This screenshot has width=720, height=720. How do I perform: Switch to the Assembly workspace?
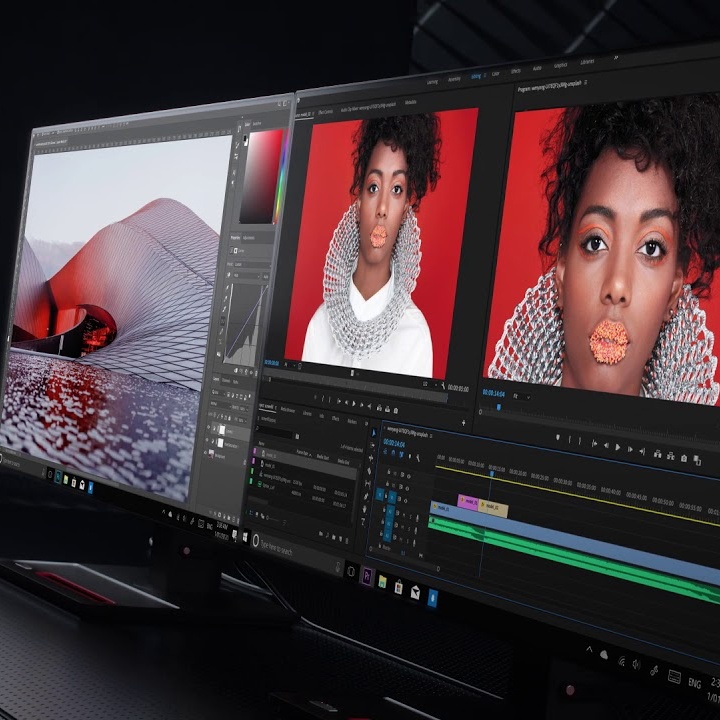454,79
